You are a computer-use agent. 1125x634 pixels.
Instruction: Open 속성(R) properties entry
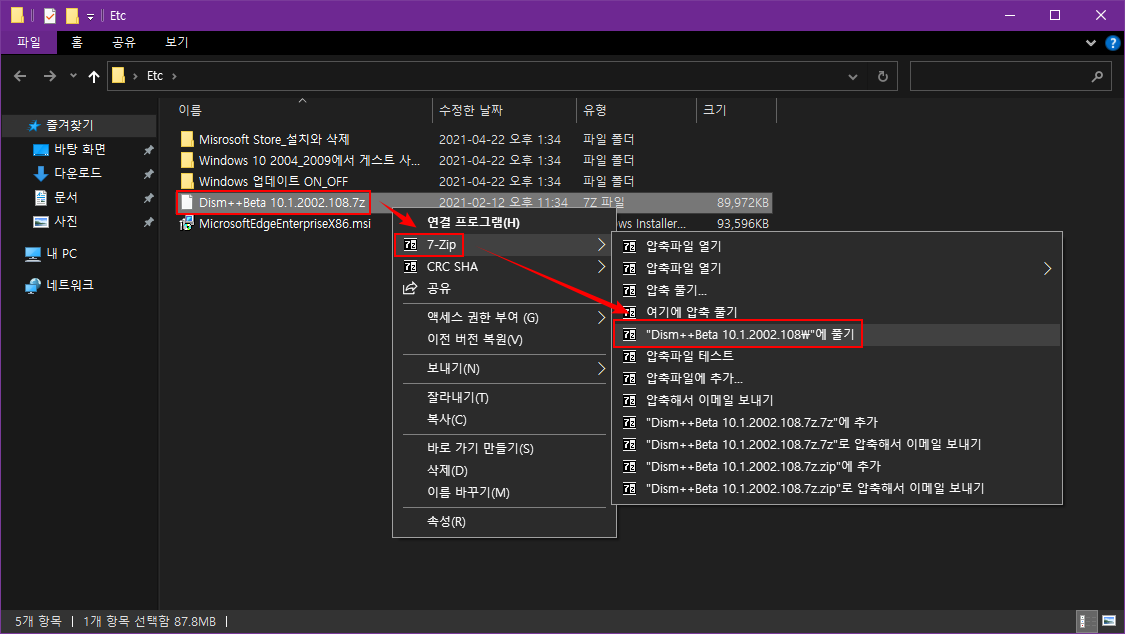[x=504, y=521]
